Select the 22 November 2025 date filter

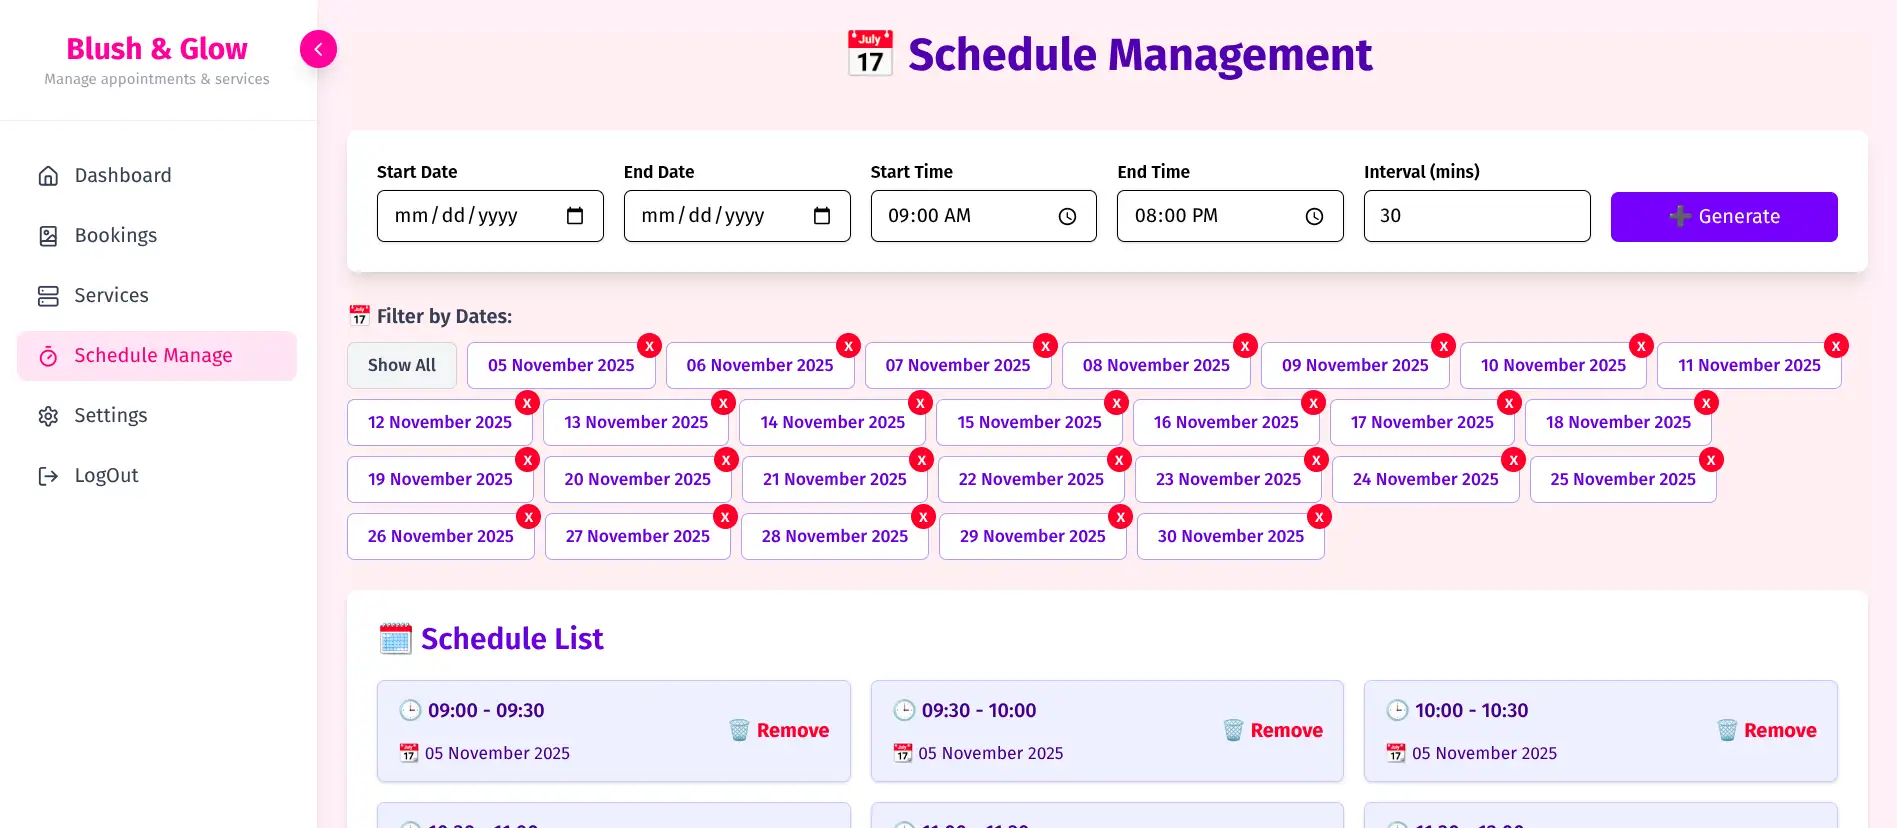click(1030, 480)
